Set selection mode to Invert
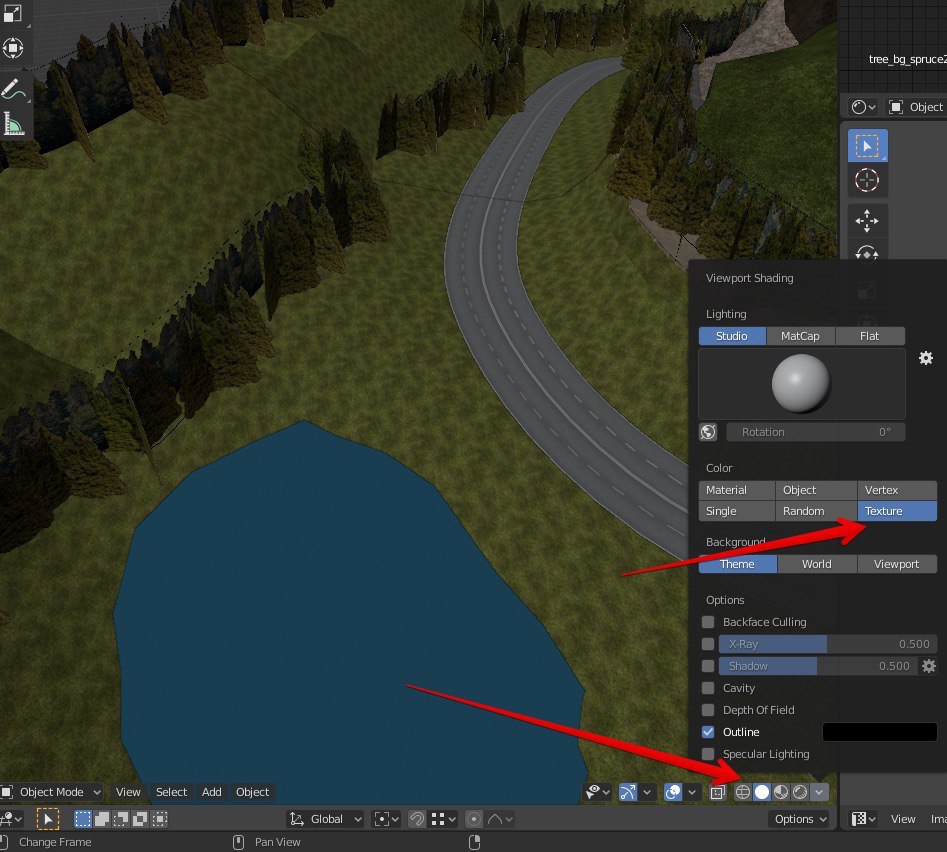947x852 pixels. [x=140, y=819]
